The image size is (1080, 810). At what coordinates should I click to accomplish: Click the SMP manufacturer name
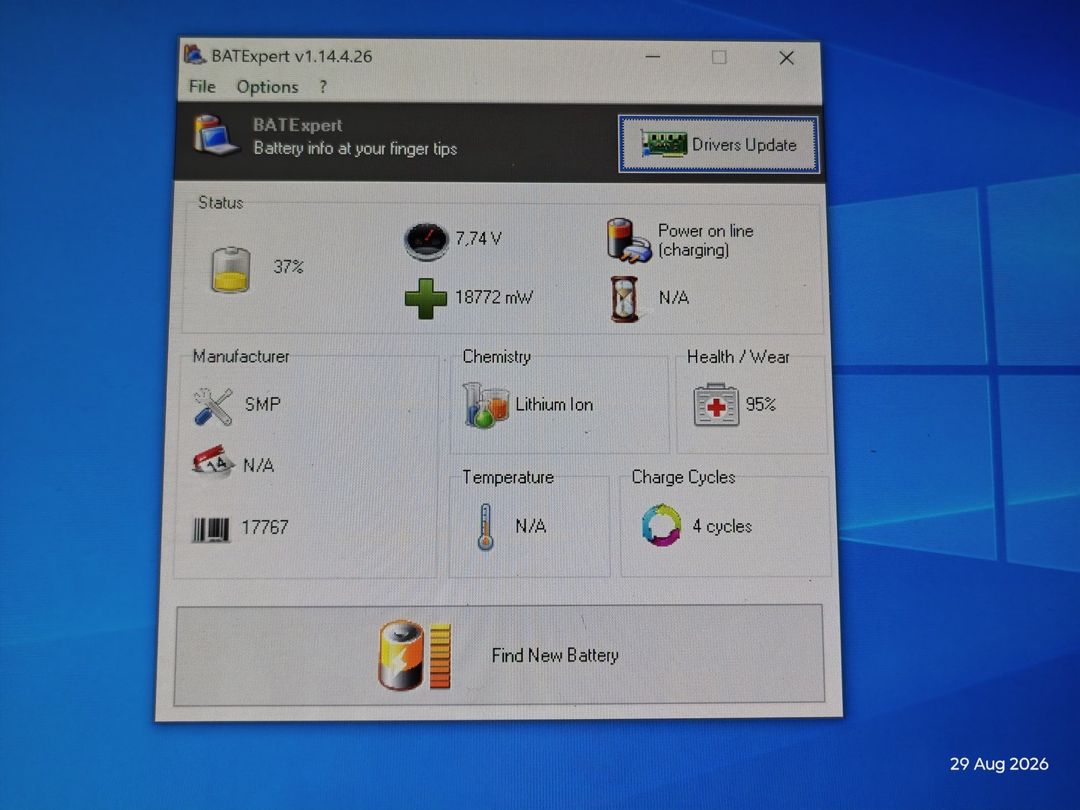(x=262, y=404)
